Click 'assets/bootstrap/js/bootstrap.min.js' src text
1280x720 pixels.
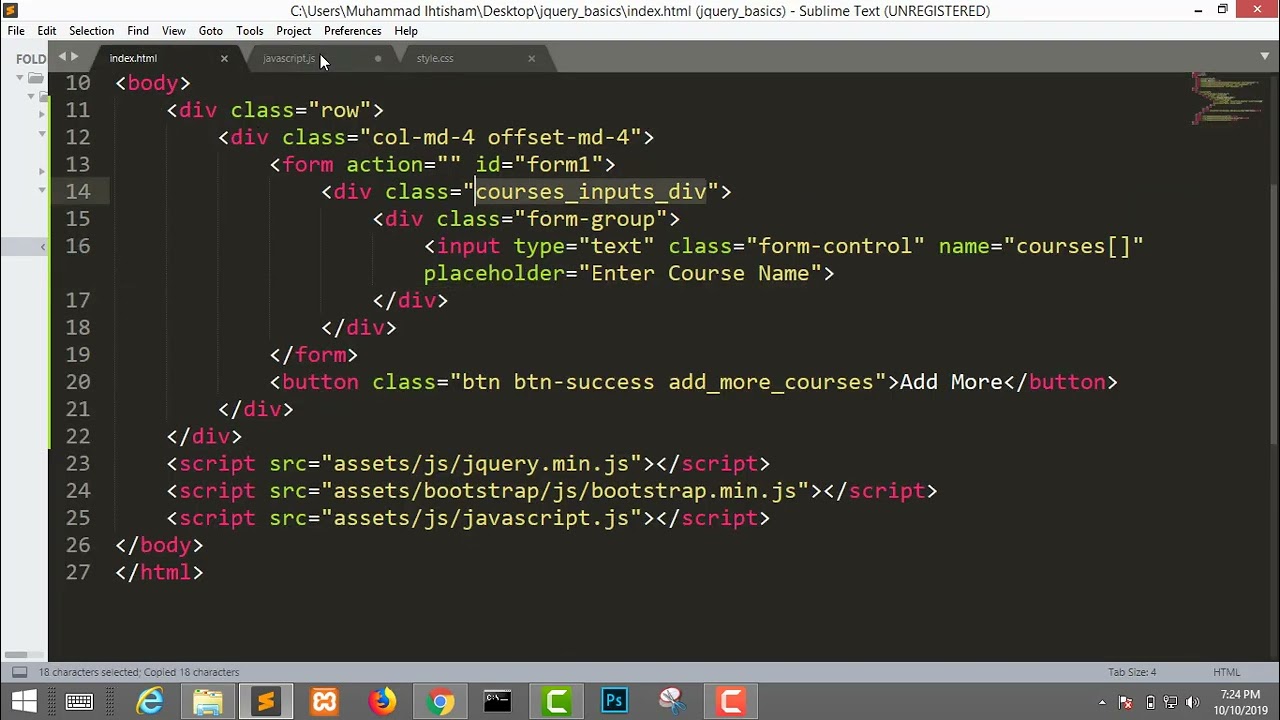click(565, 491)
